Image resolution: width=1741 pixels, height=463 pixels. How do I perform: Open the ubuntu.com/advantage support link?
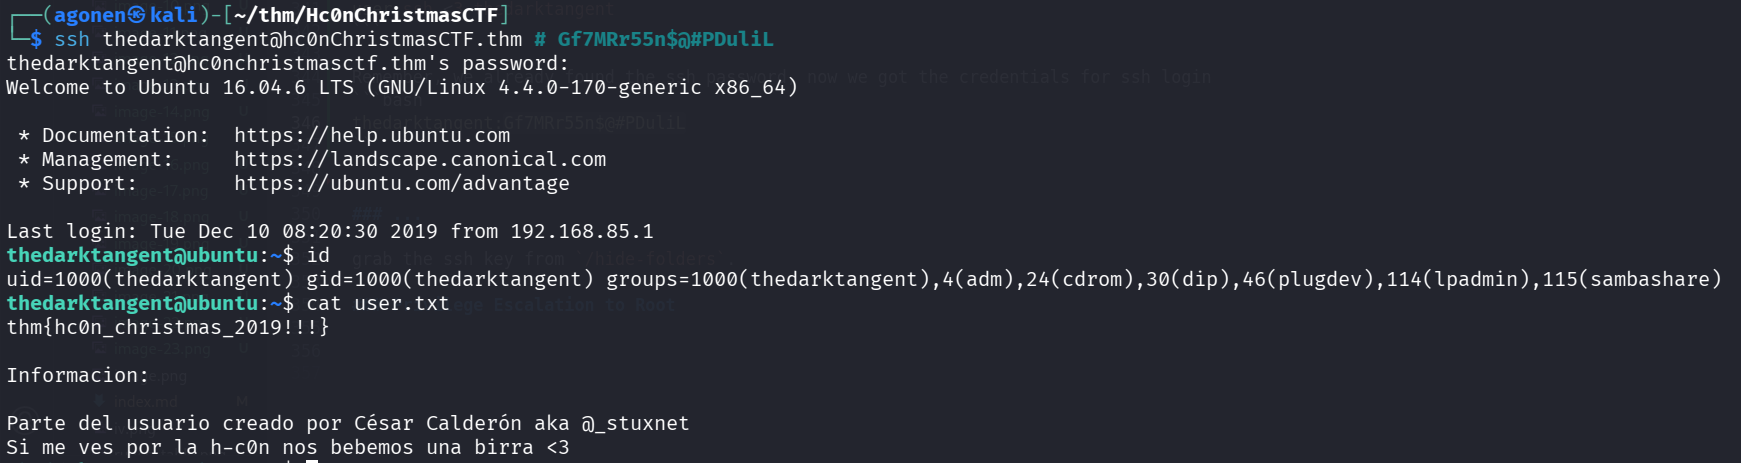(402, 183)
